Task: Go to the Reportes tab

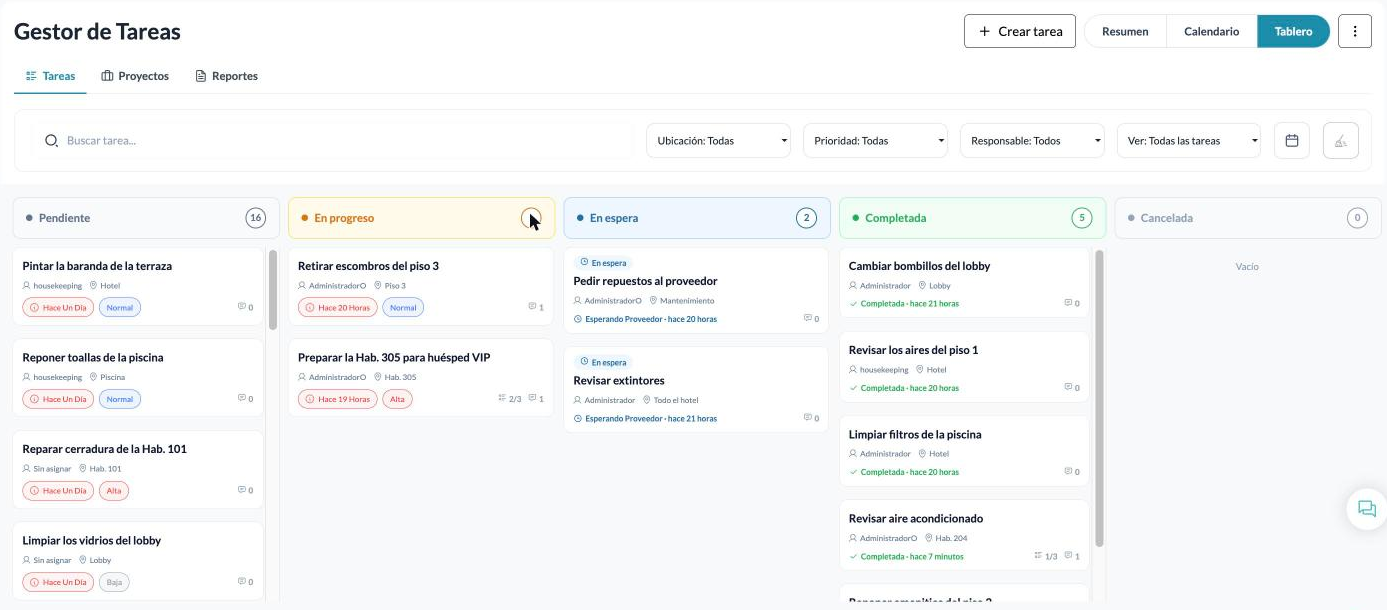Action: [227, 76]
